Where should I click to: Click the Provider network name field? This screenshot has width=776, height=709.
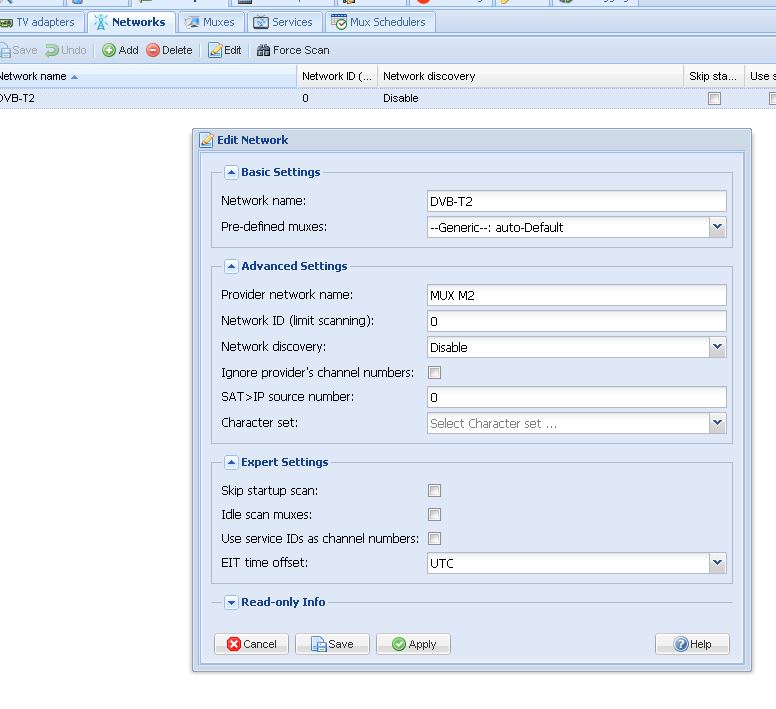(x=576, y=295)
